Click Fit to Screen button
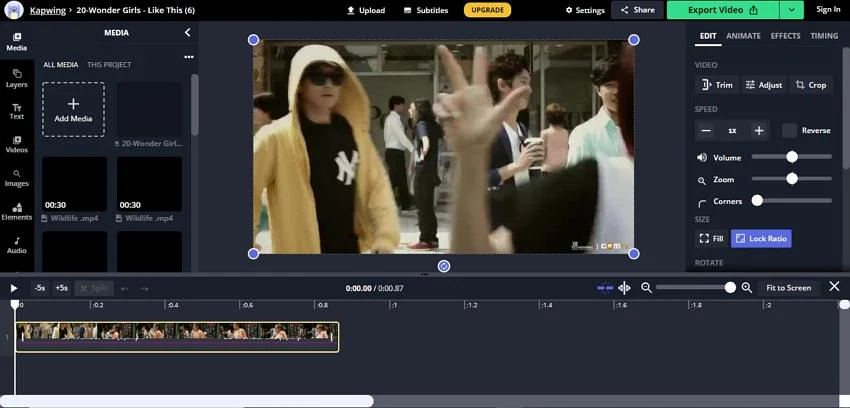 tap(789, 288)
